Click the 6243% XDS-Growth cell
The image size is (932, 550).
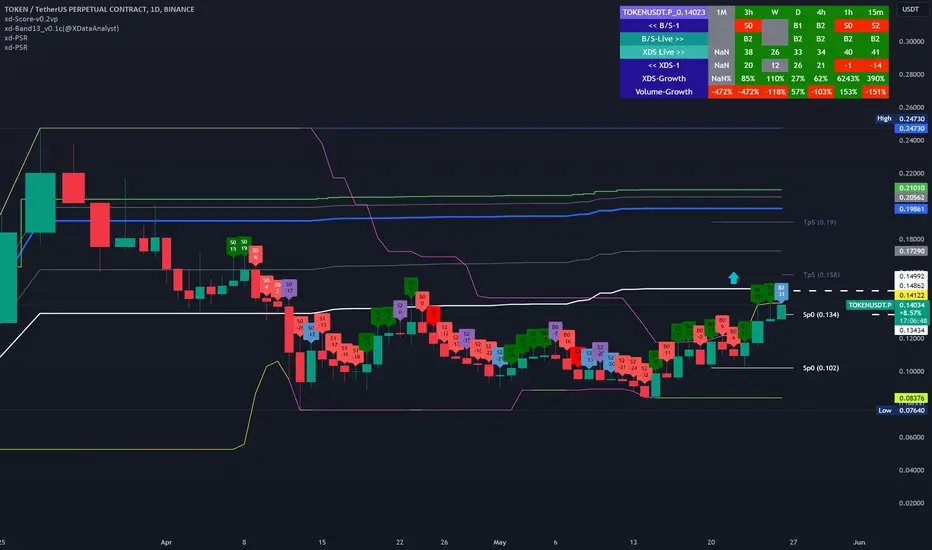[x=848, y=78]
